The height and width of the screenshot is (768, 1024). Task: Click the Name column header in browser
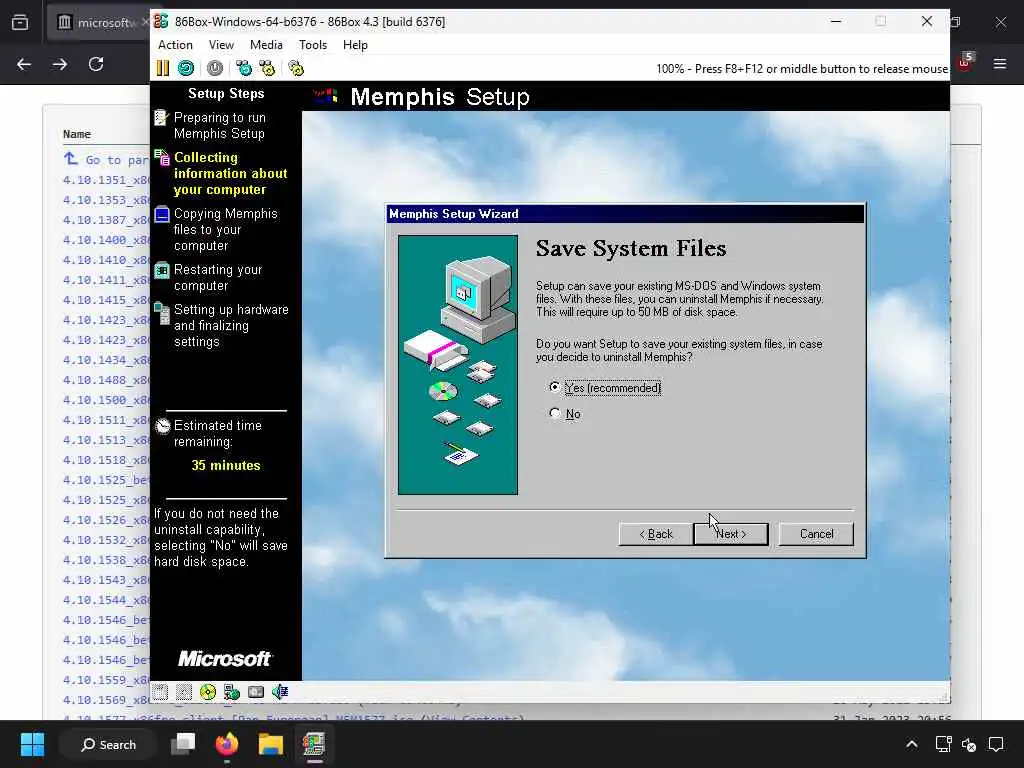(x=76, y=134)
